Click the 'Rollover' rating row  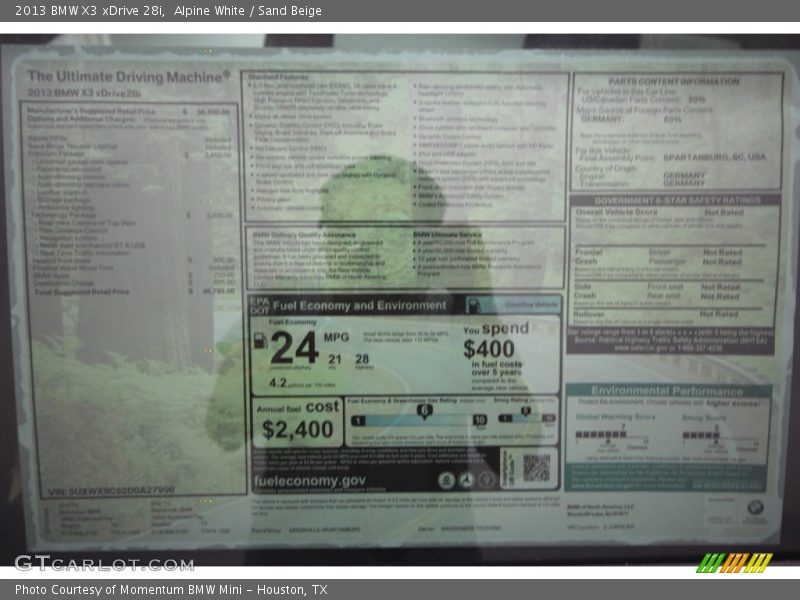(668, 314)
